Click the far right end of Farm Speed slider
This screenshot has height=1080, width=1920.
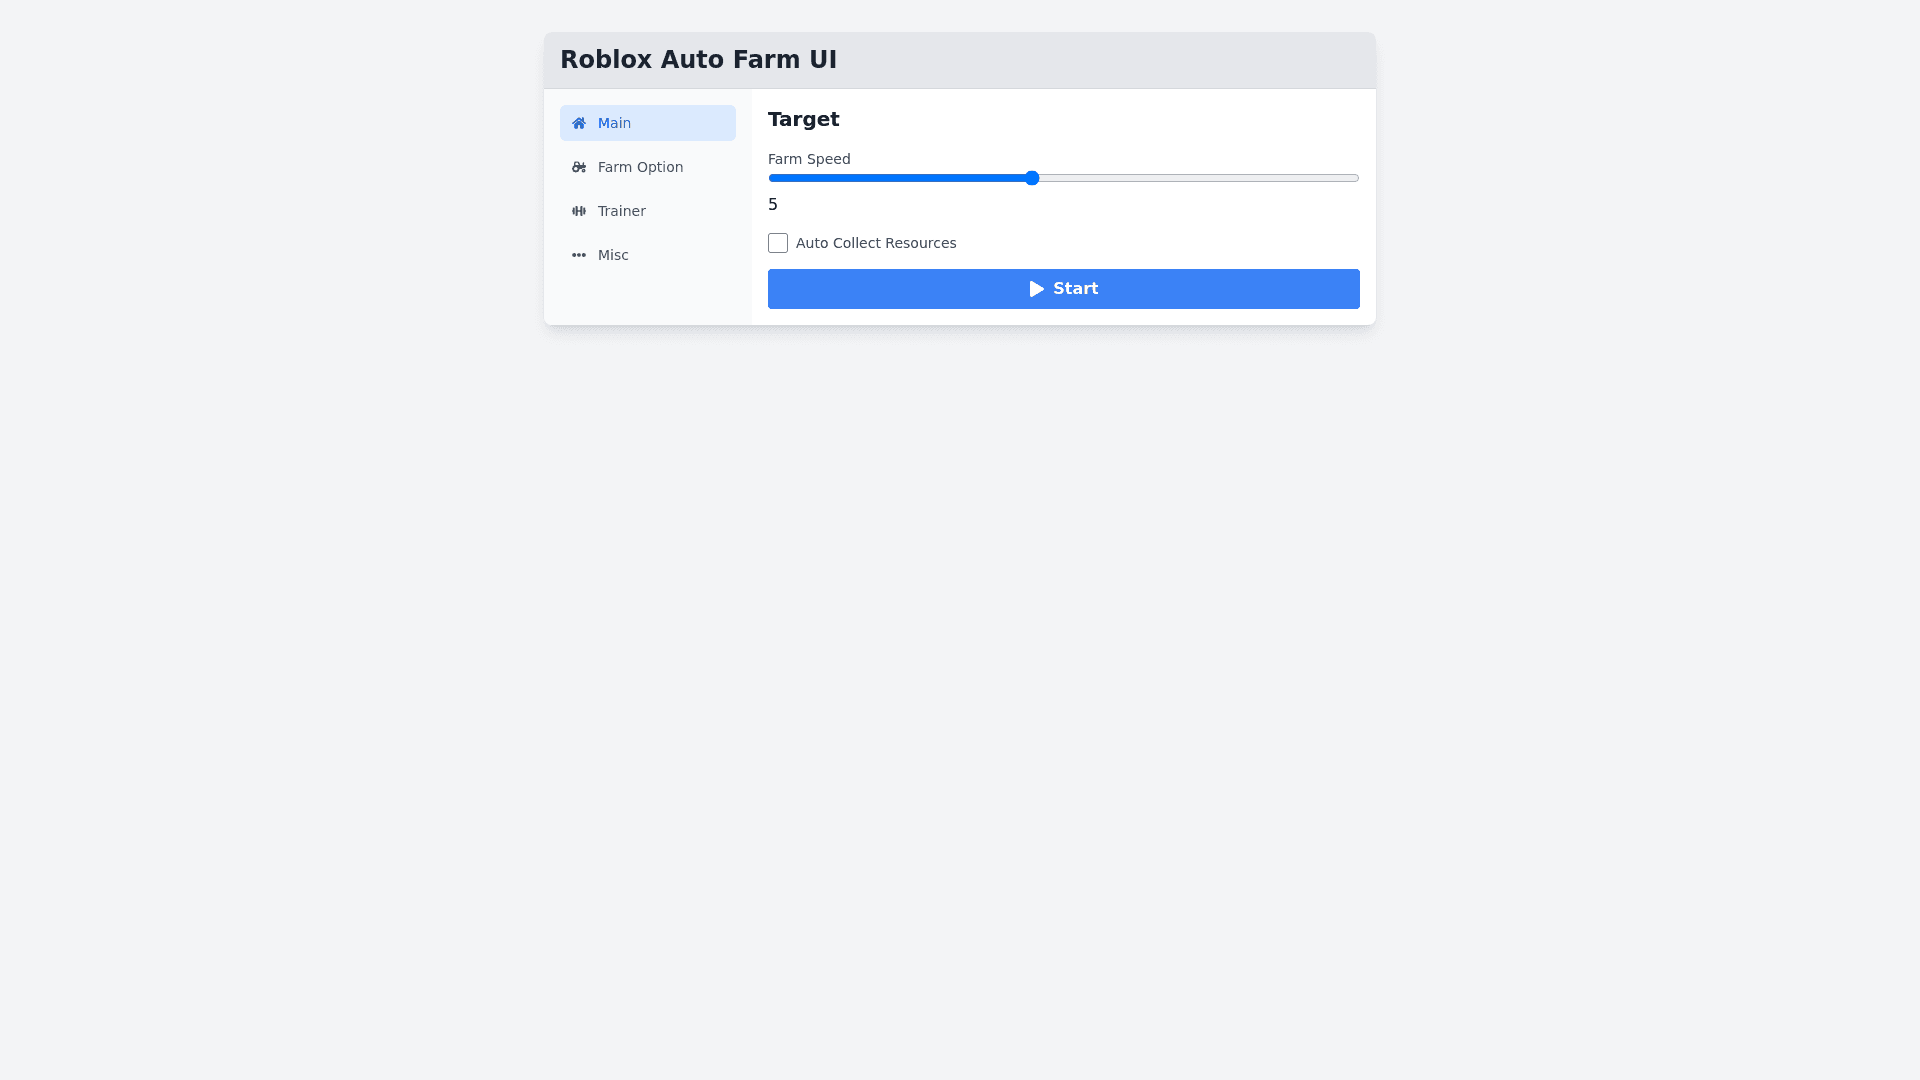coord(1355,178)
